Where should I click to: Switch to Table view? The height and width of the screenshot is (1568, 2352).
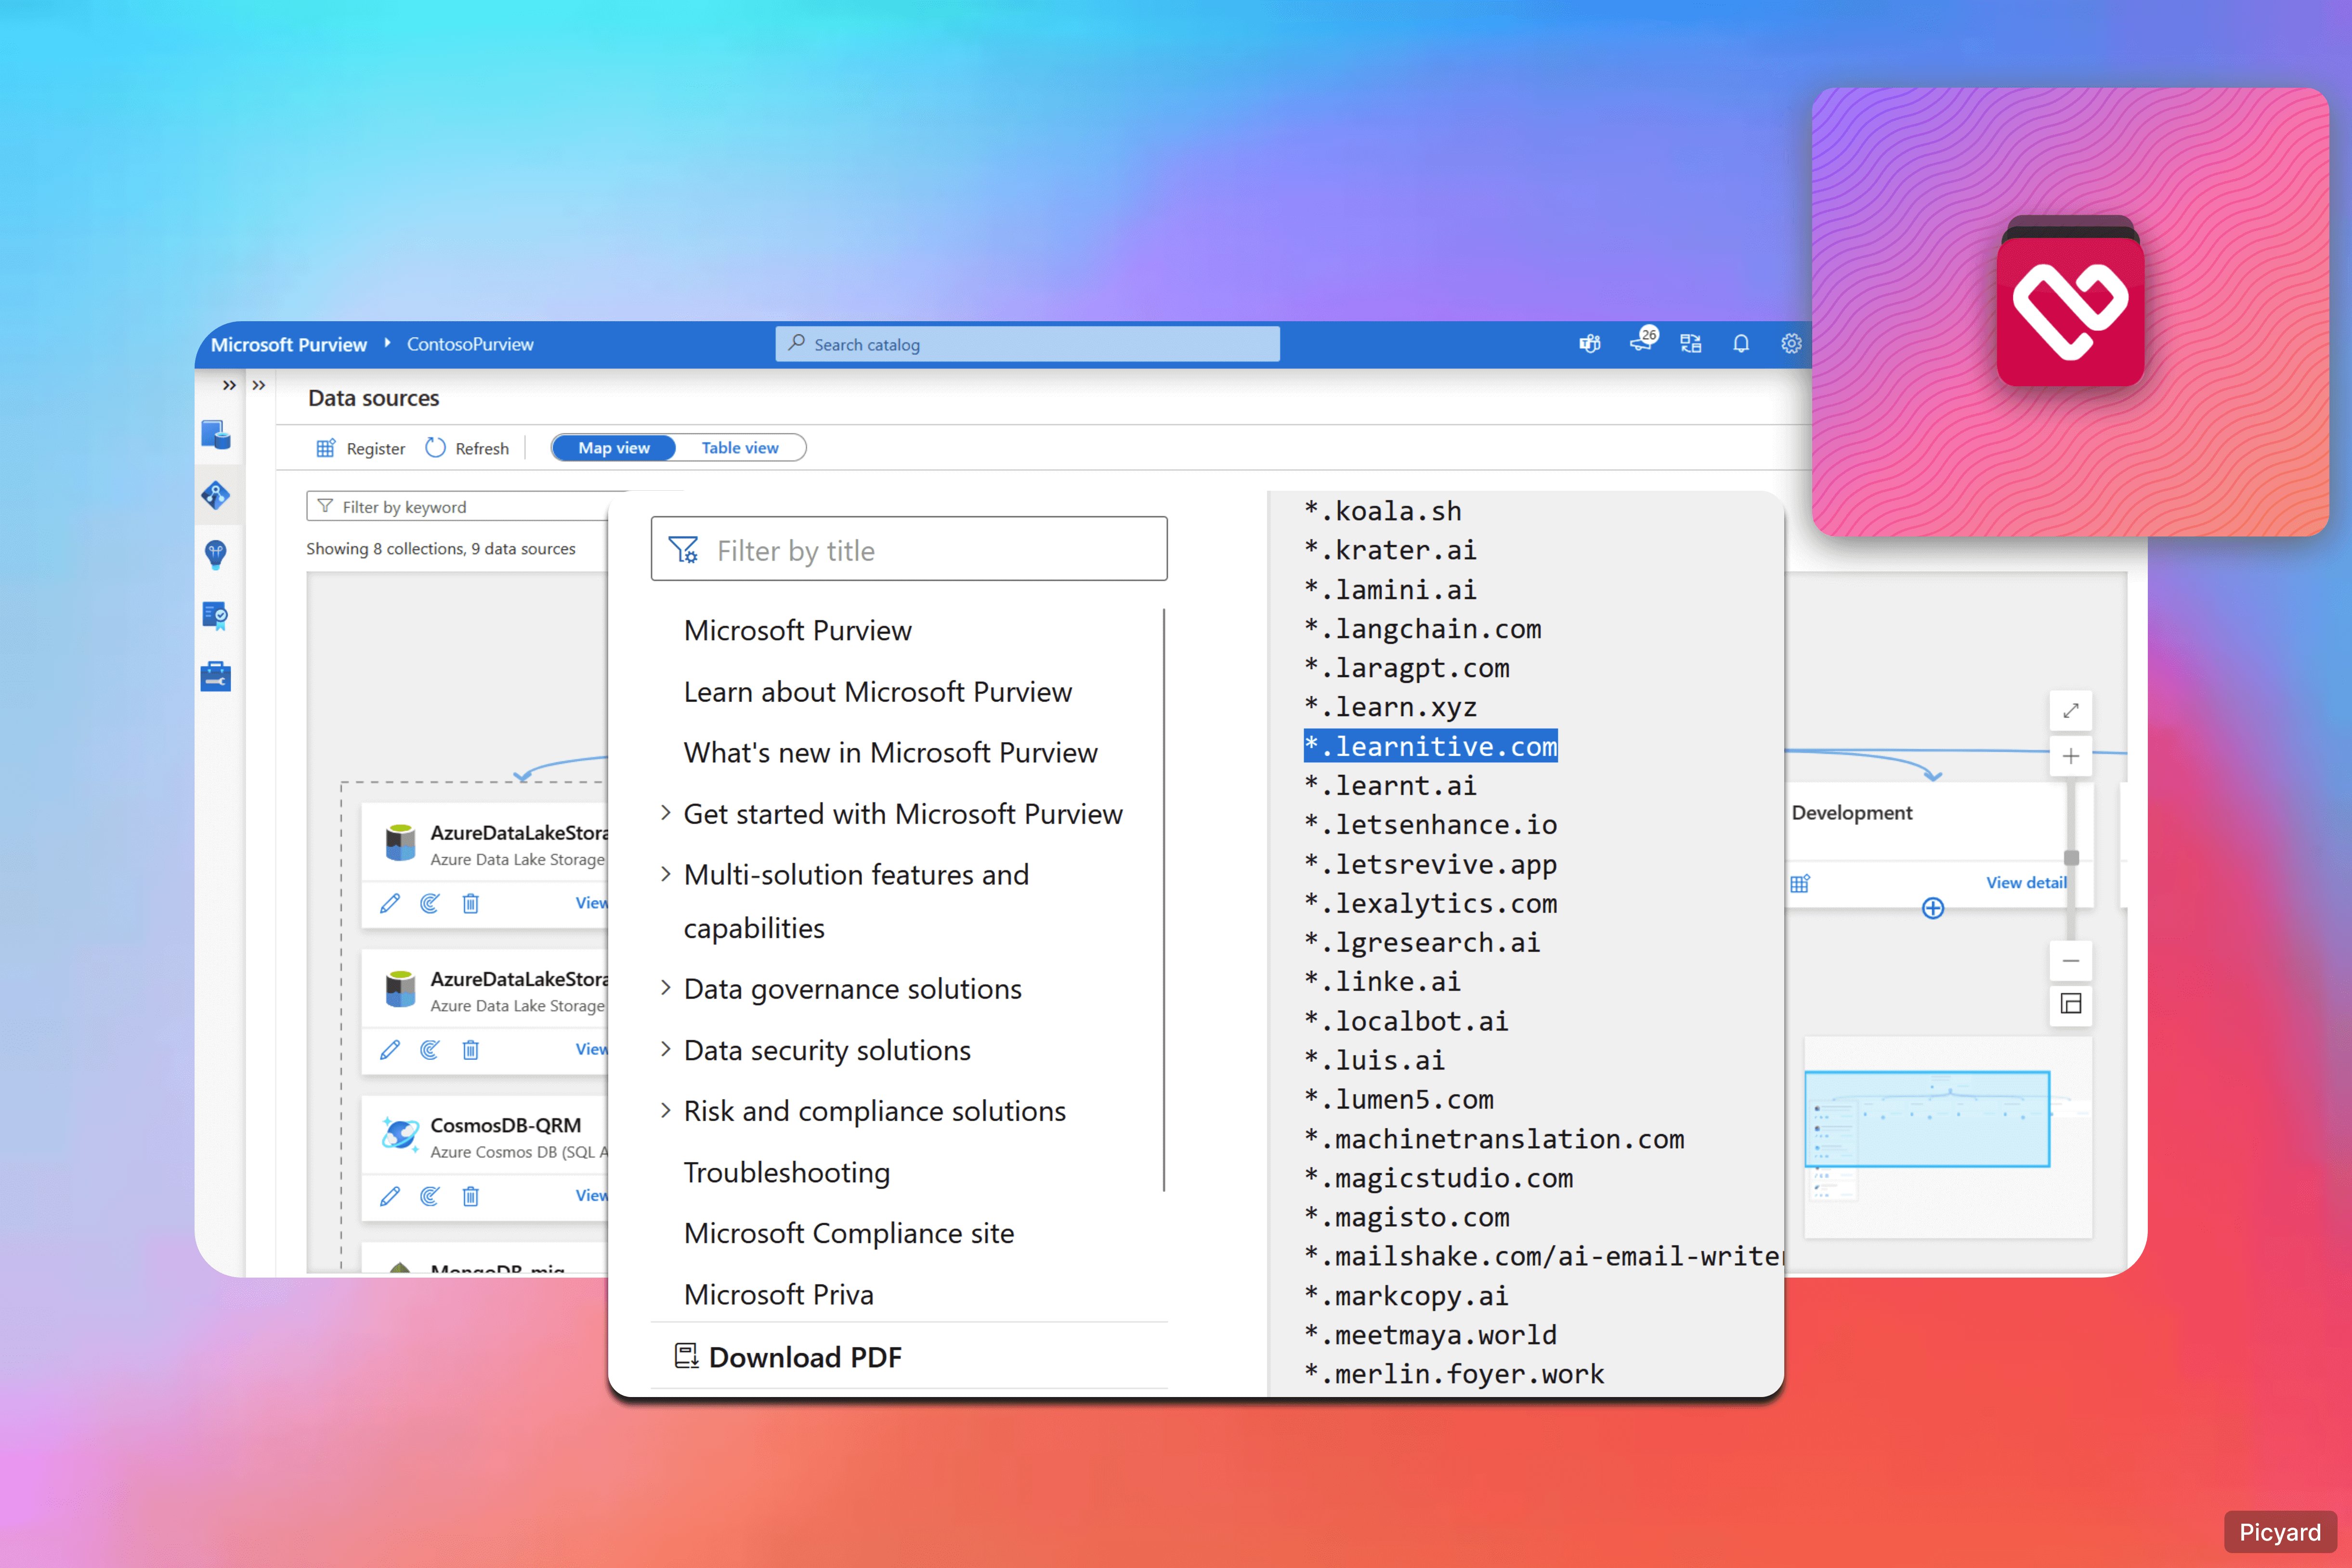(x=740, y=448)
